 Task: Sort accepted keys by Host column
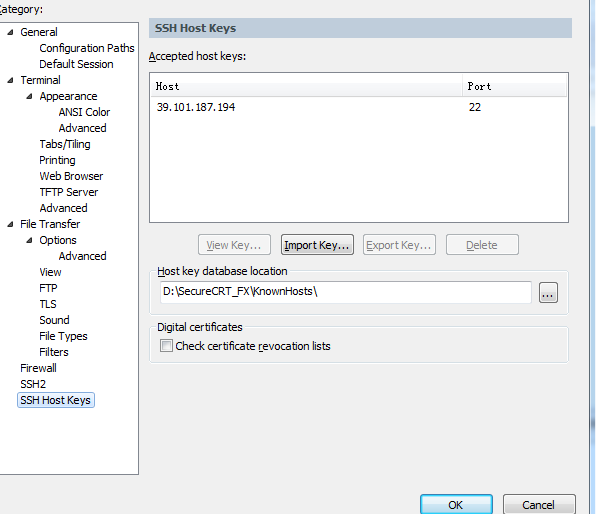pos(306,86)
